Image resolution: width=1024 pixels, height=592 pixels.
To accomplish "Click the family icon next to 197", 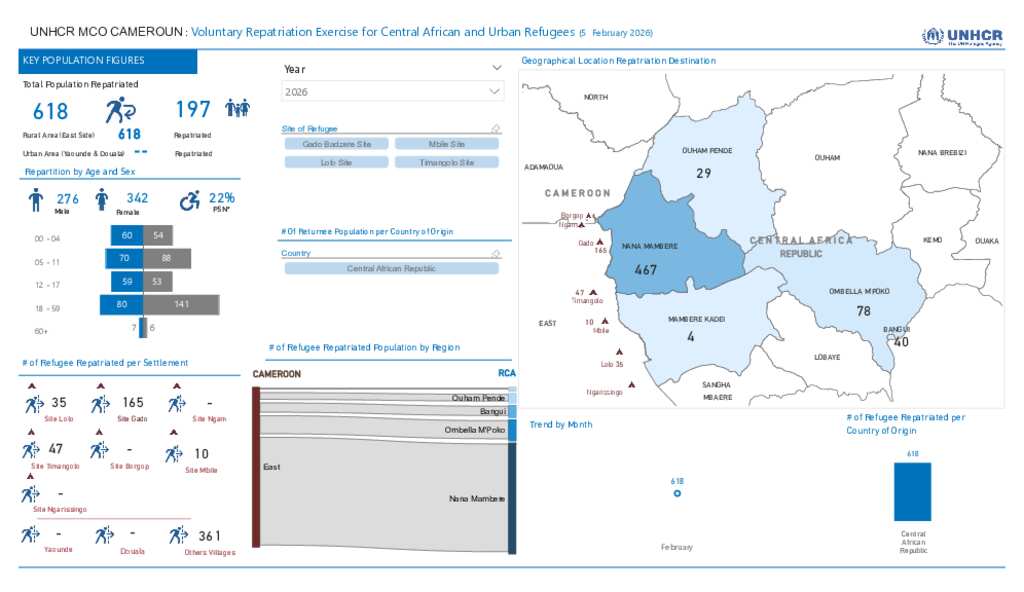I will click(237, 108).
